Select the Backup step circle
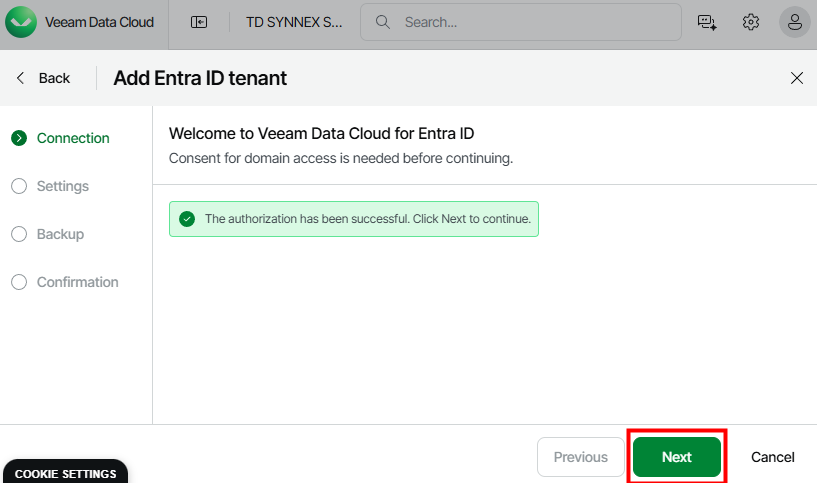 19,234
